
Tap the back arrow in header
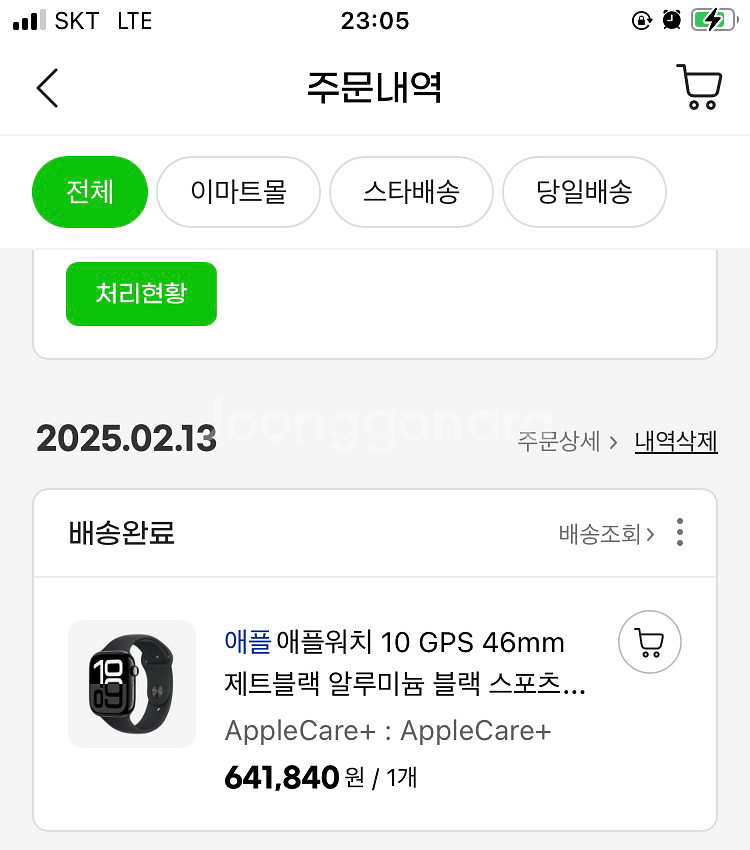tap(47, 88)
